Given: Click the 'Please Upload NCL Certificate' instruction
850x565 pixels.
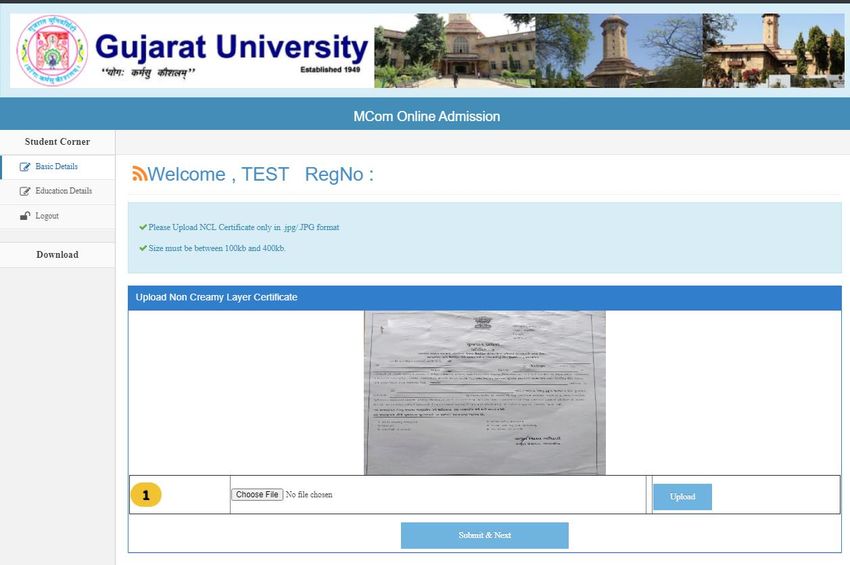Looking at the screenshot, I should point(244,227).
